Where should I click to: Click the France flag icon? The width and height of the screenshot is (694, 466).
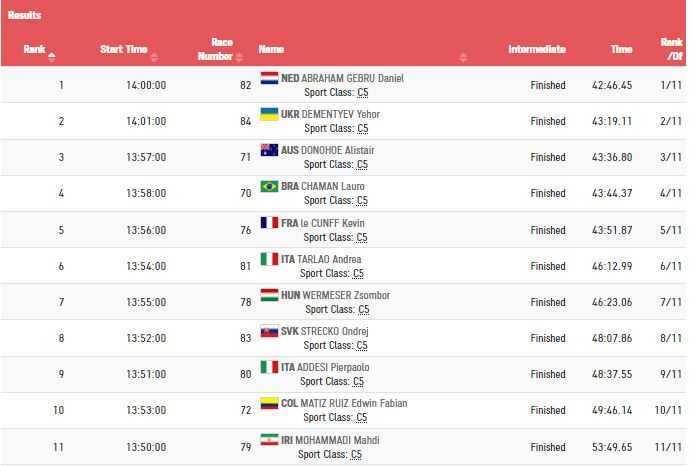pyautogui.click(x=269, y=222)
